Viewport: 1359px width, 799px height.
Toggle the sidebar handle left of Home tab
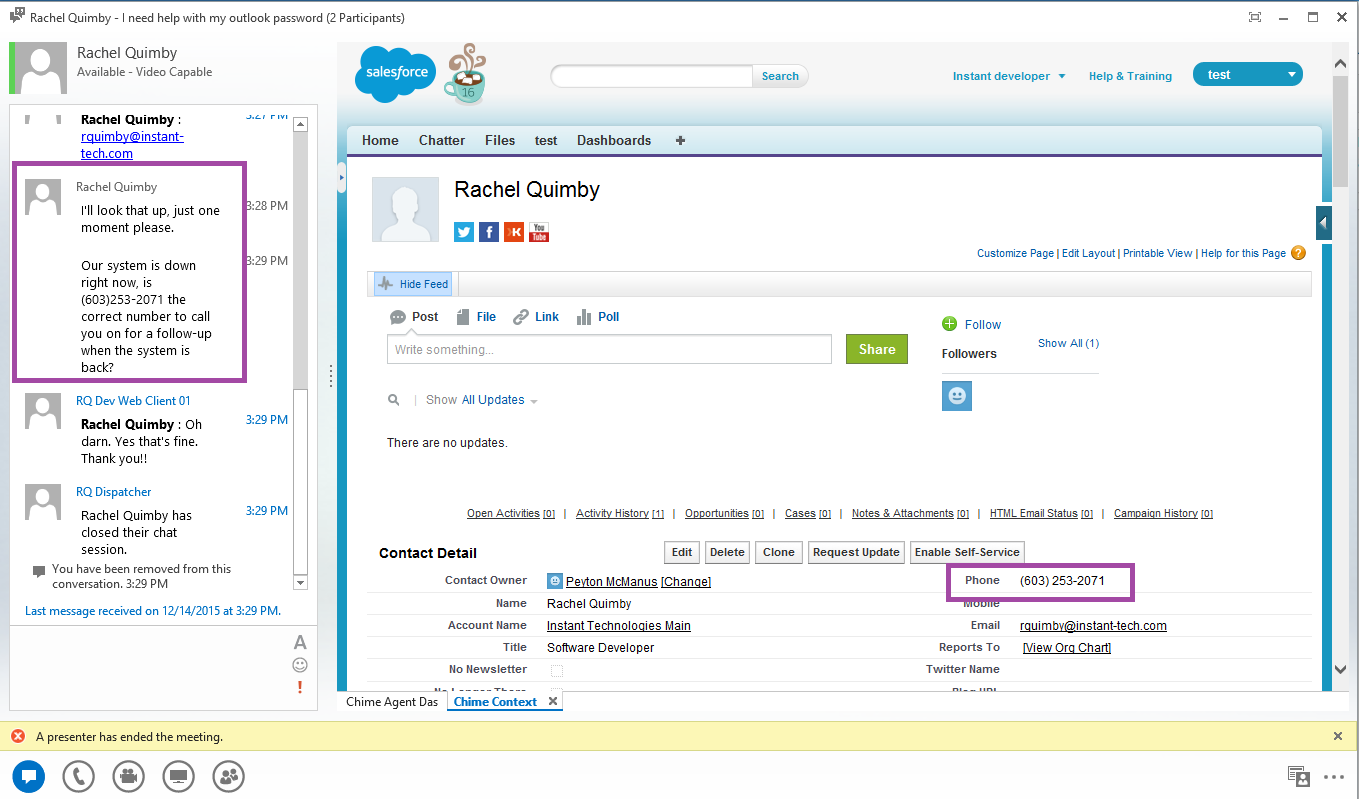click(x=341, y=178)
